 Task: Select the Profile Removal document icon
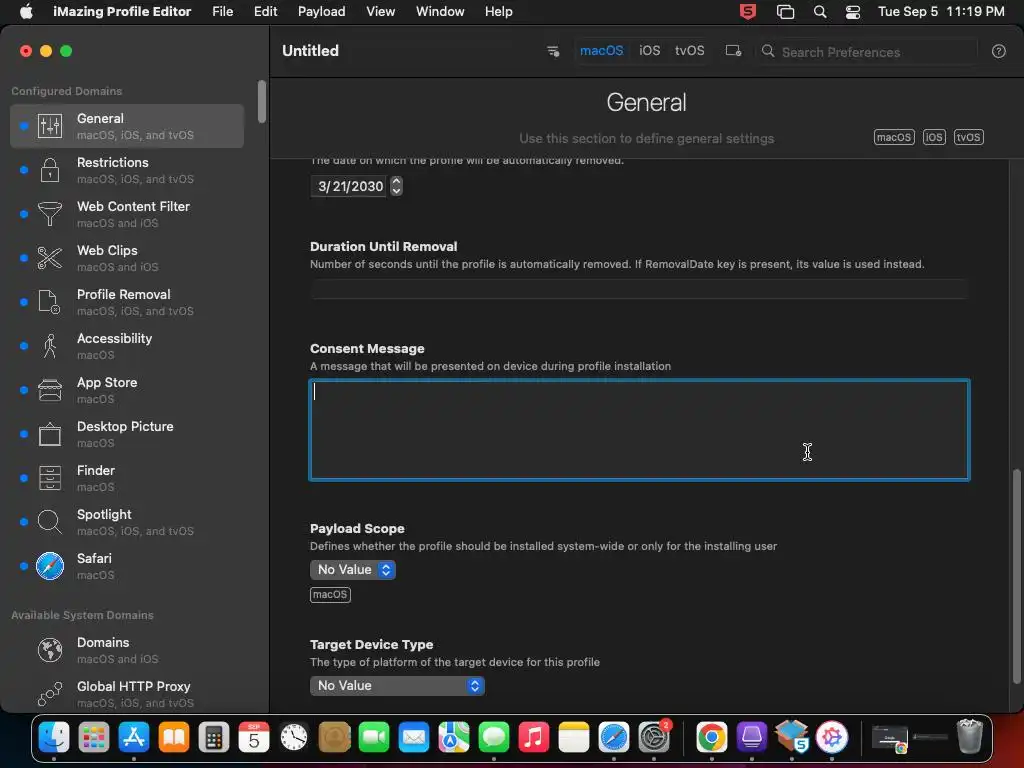click(50, 302)
